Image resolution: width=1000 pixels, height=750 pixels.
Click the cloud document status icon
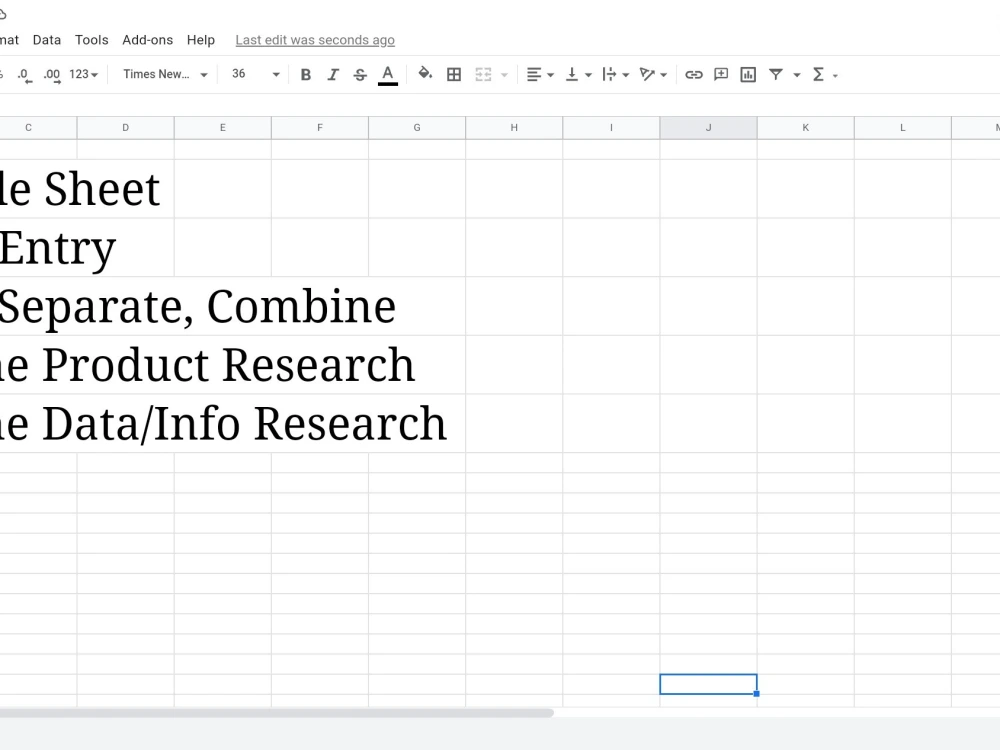[x=2, y=13]
